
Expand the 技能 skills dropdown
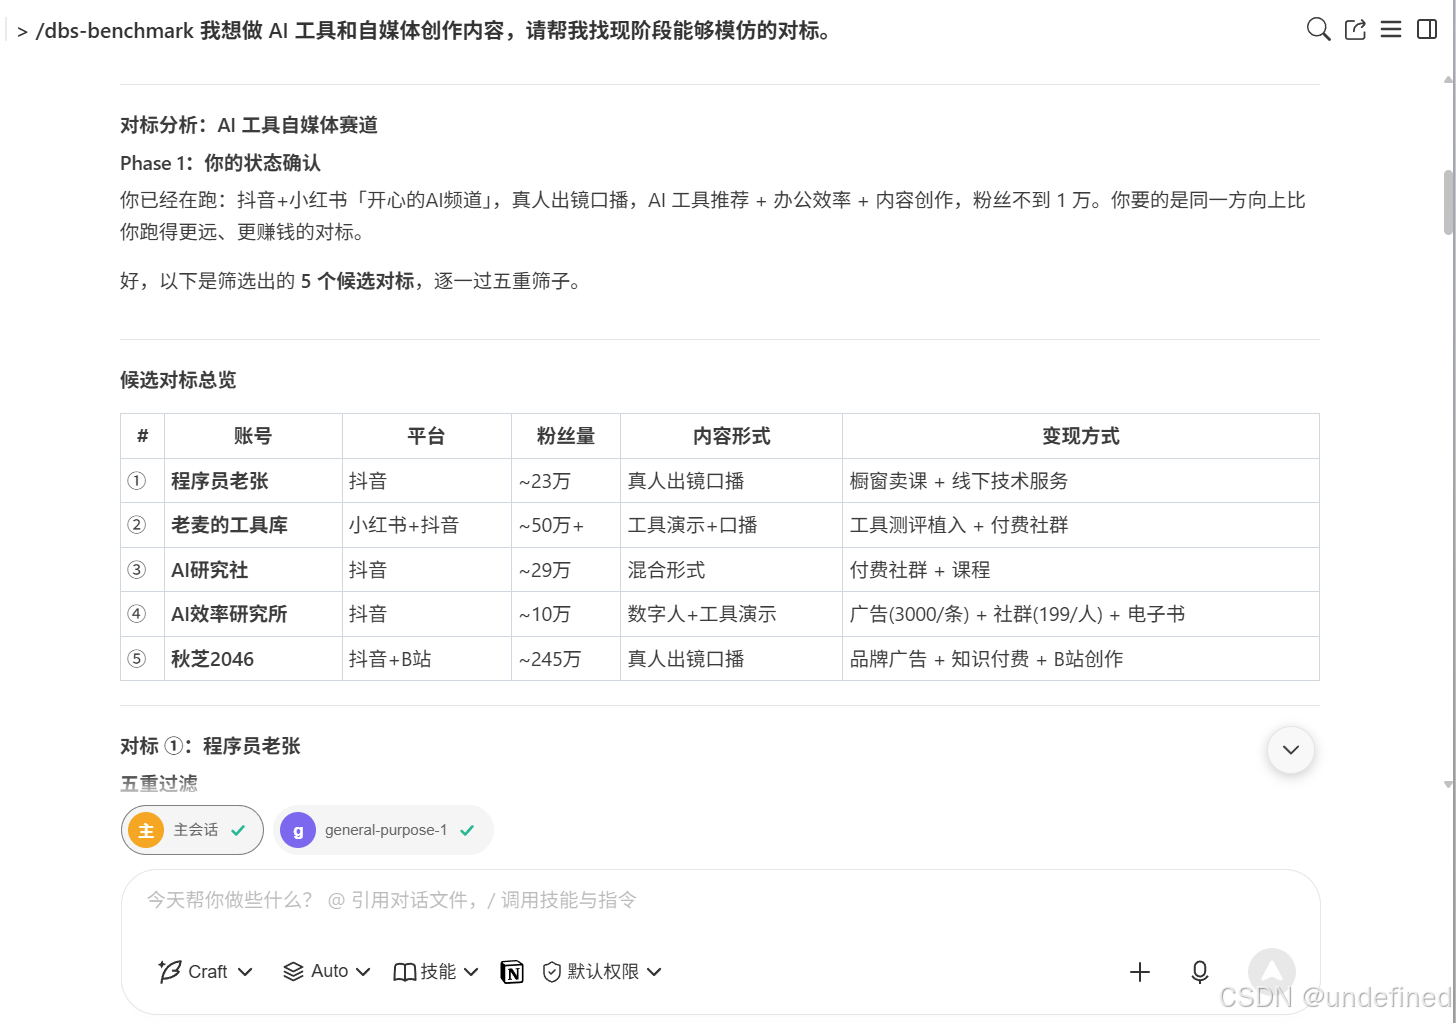pos(436,972)
